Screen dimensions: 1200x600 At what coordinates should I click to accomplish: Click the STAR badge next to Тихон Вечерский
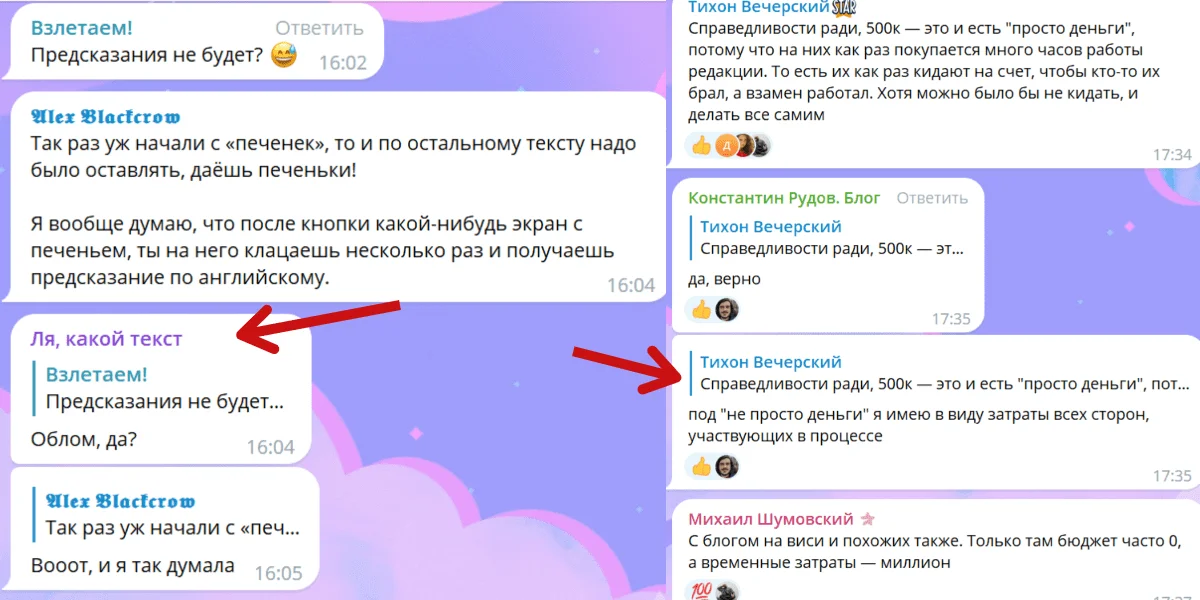click(x=845, y=8)
